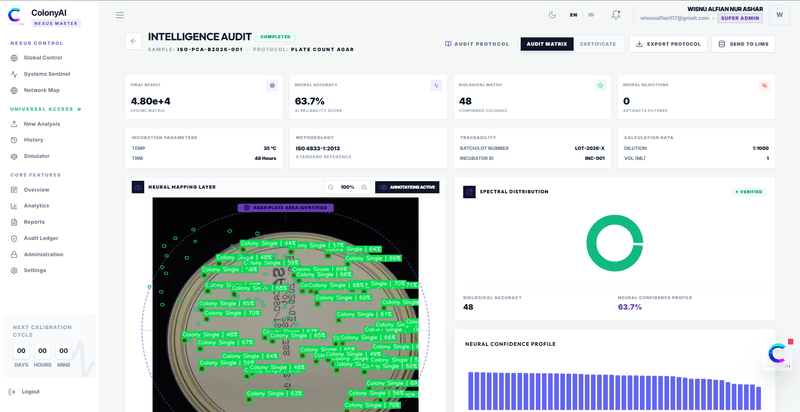Open user avatar W menu
The width and height of the screenshot is (800, 412).
pos(779,15)
